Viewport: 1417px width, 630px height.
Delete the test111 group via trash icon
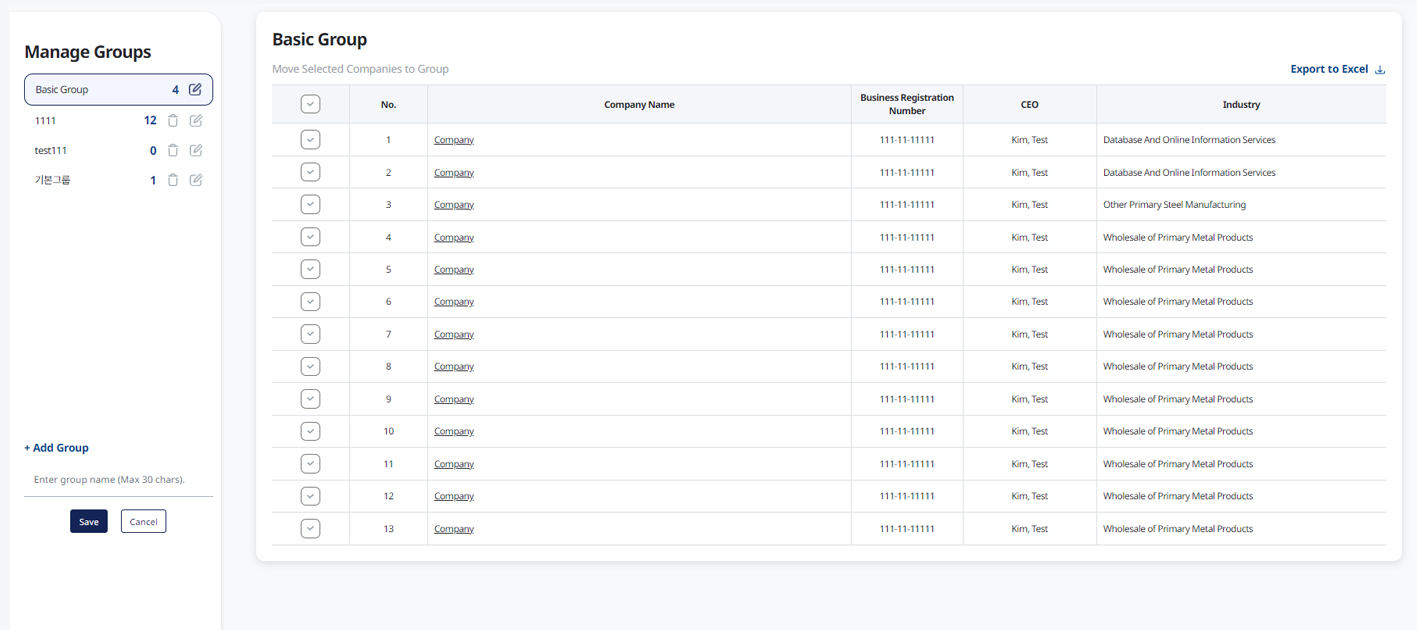tap(173, 151)
